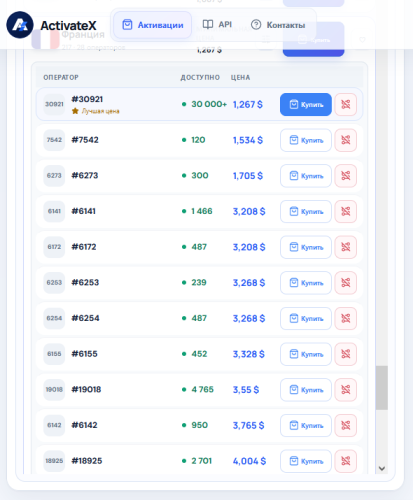Screen dimensions: 413x500
Task: Buy number from operator #7542
Action: [306, 140]
